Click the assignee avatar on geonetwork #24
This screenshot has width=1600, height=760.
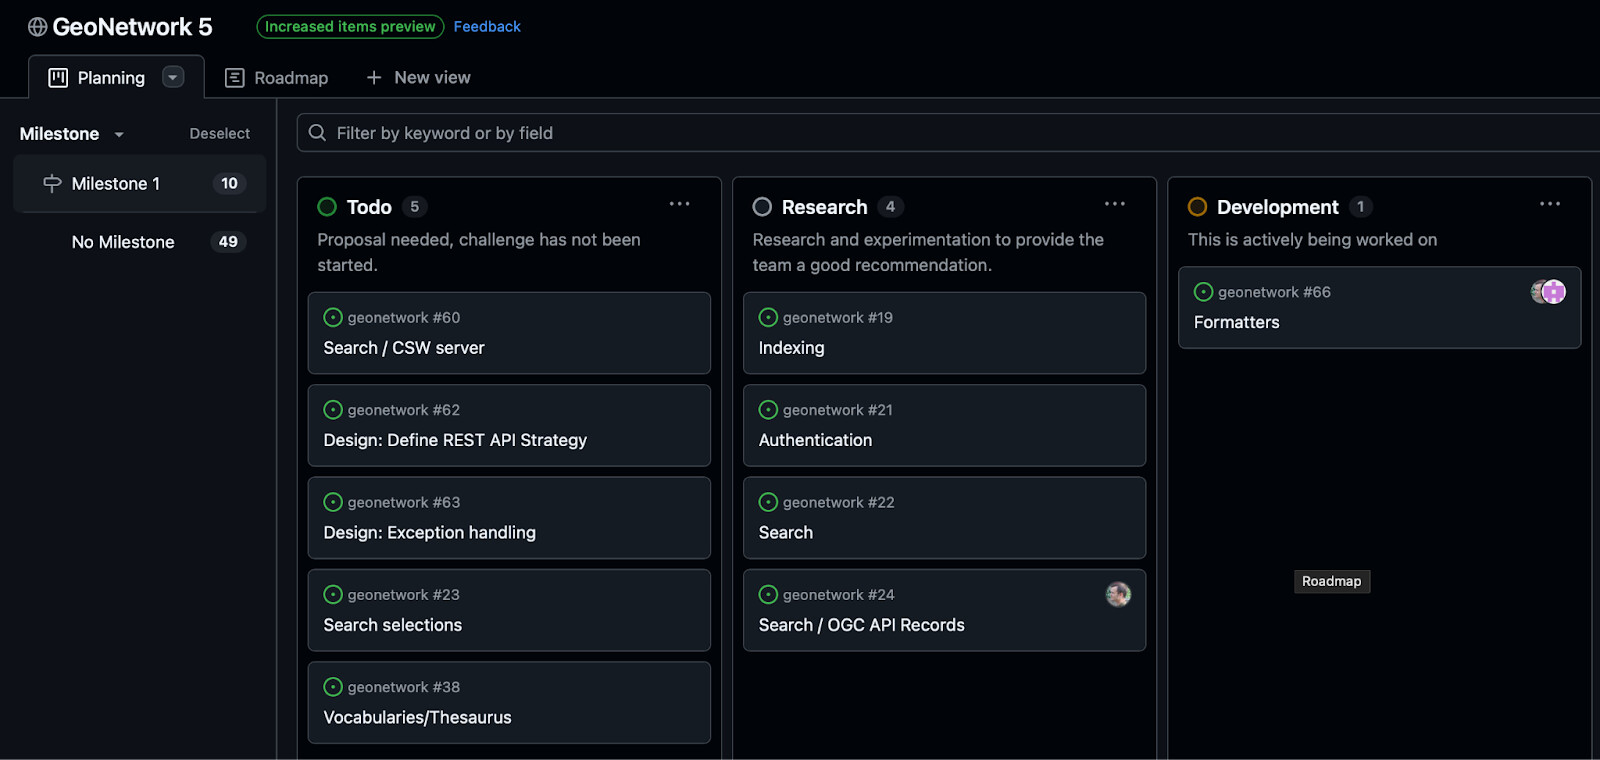click(1118, 594)
